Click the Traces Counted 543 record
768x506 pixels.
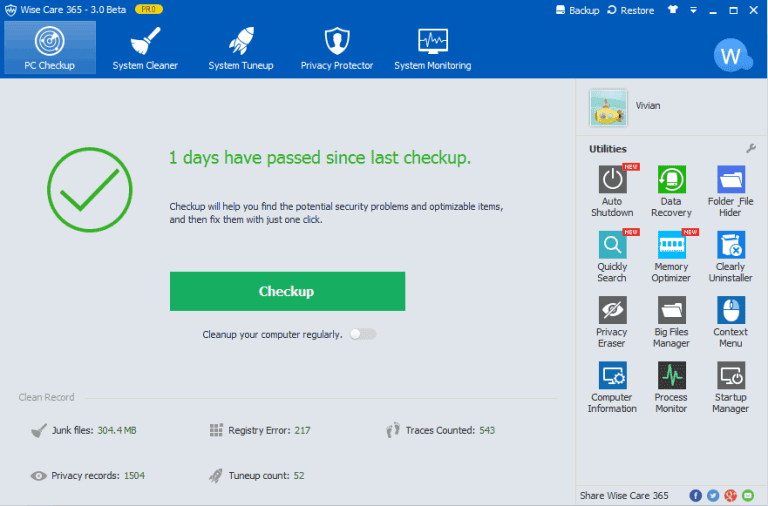[x=440, y=430]
